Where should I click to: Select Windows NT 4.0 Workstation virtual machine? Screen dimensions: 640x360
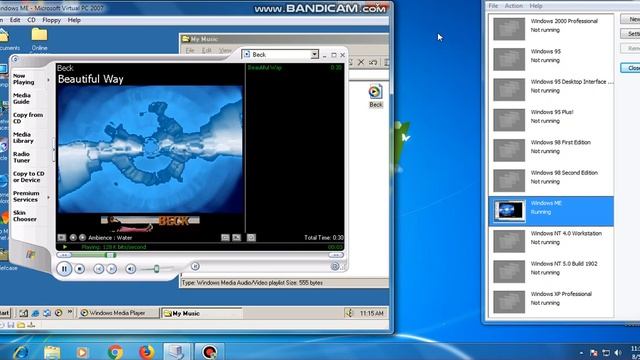551,241
